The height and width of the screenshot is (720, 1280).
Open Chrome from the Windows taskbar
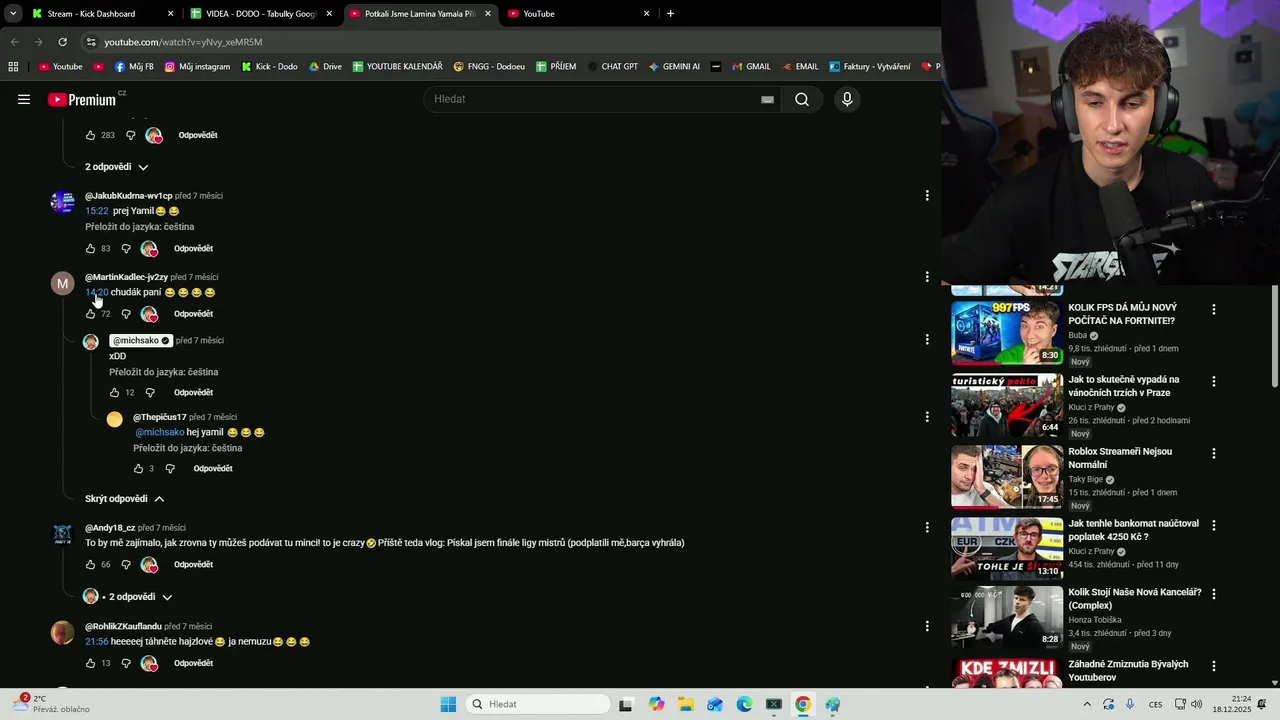point(802,704)
